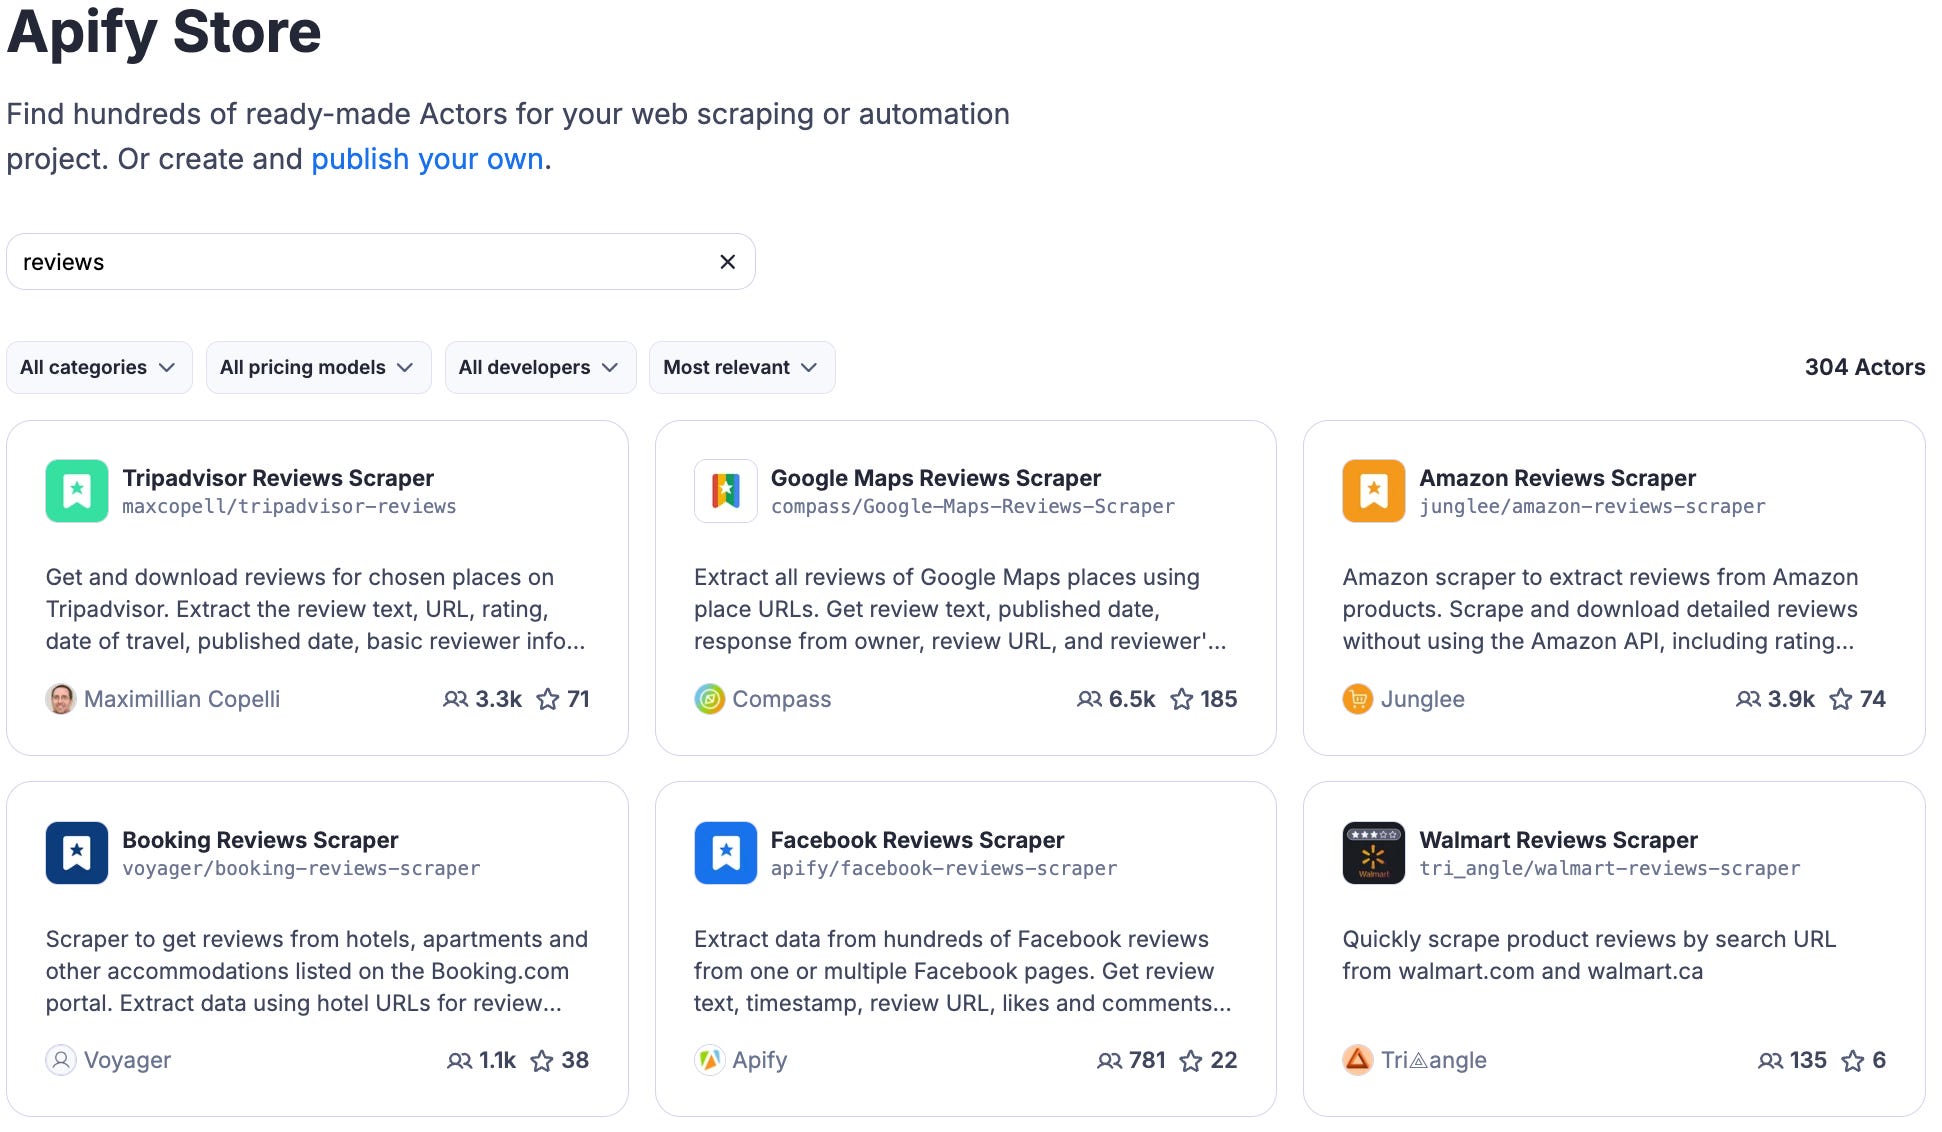This screenshot has height=1132, width=1942.
Task: Click the Tri△angle developer name
Action: point(1434,1060)
